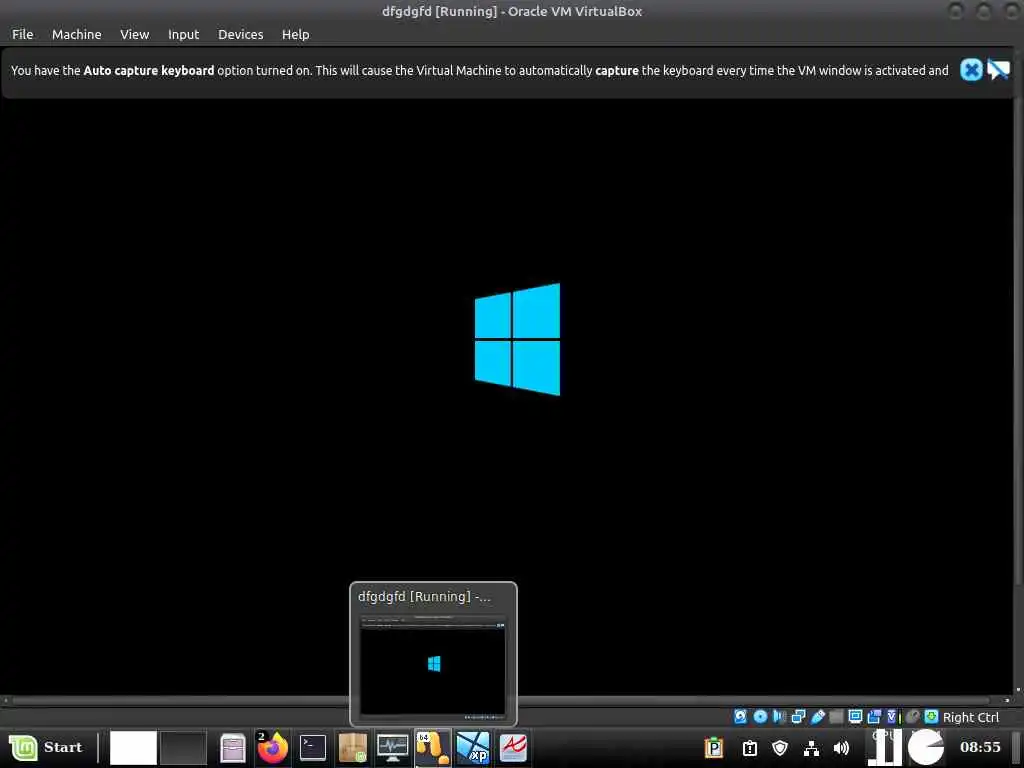The height and width of the screenshot is (768, 1024).
Task: Open the system monitor taskbar icon
Action: 392,748
